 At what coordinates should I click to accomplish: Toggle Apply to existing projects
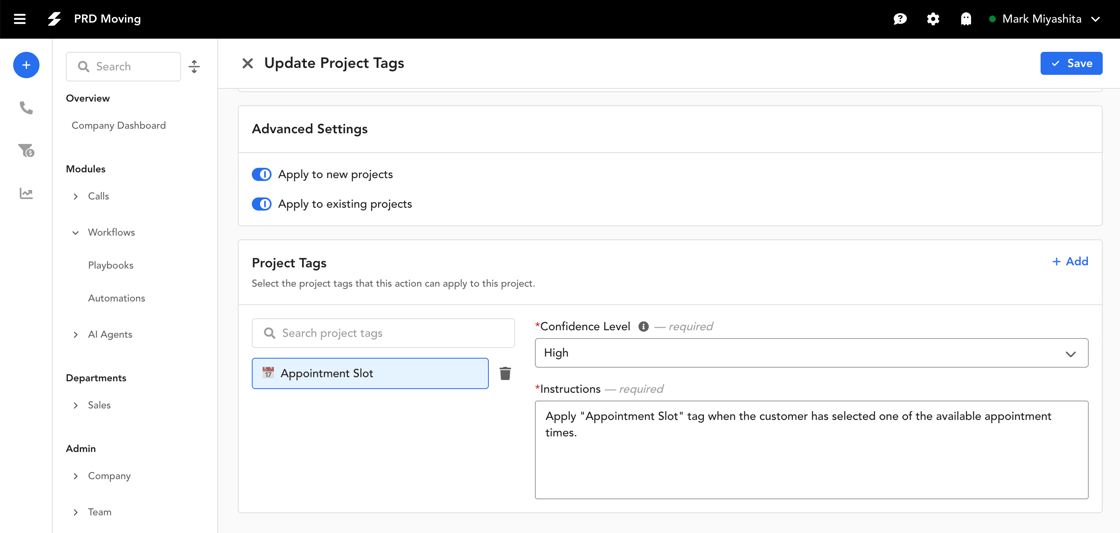(x=261, y=204)
